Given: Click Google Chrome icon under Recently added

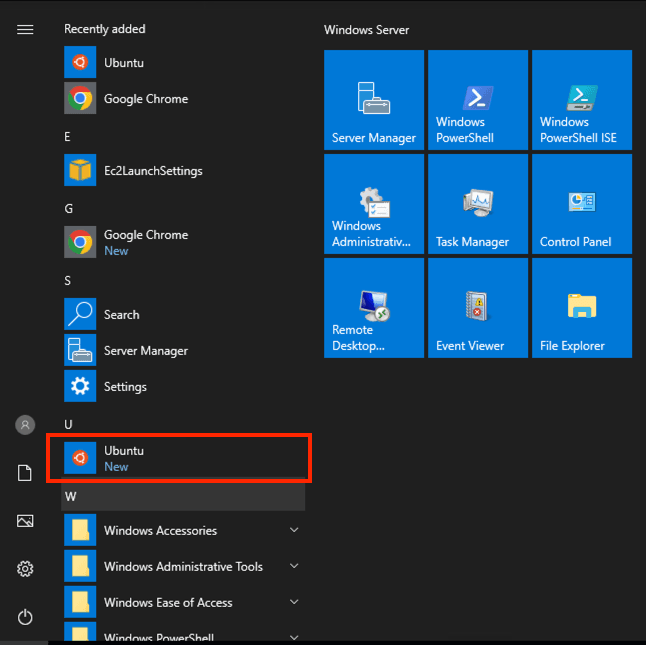Looking at the screenshot, I should click(x=80, y=98).
